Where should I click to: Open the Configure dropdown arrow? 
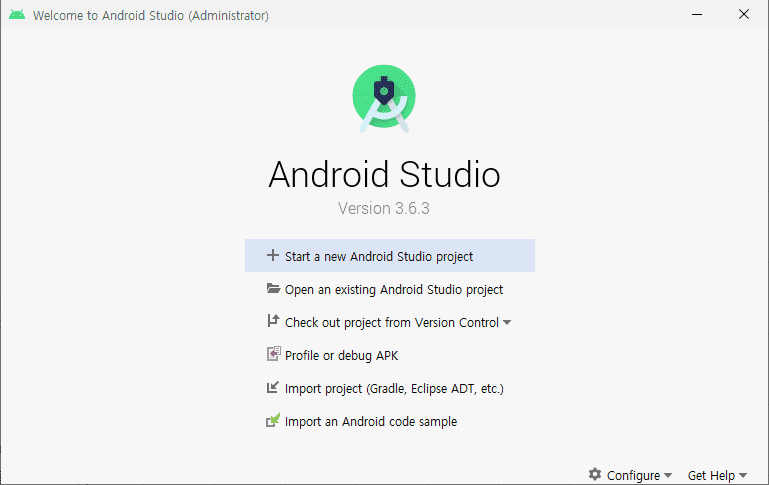667,476
